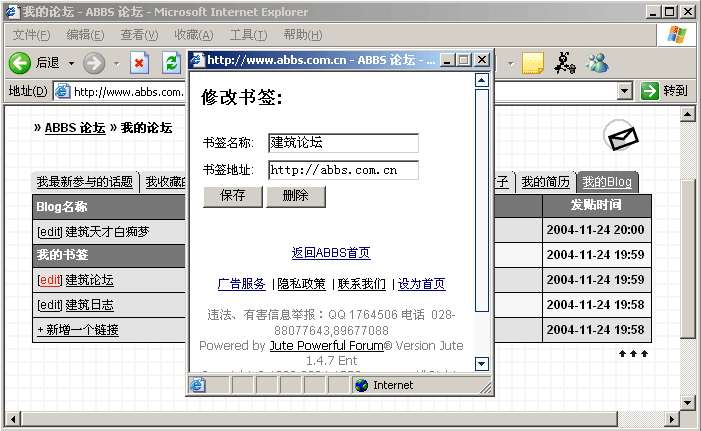Stop loading with the red X icon
701x431 pixels.
point(139,63)
